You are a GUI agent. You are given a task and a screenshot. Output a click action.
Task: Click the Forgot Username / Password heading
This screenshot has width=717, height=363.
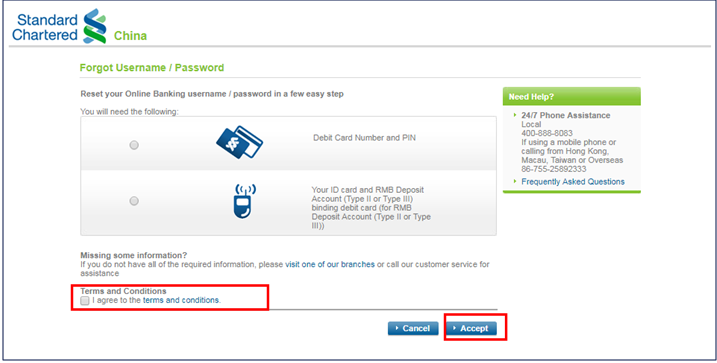pos(152,68)
